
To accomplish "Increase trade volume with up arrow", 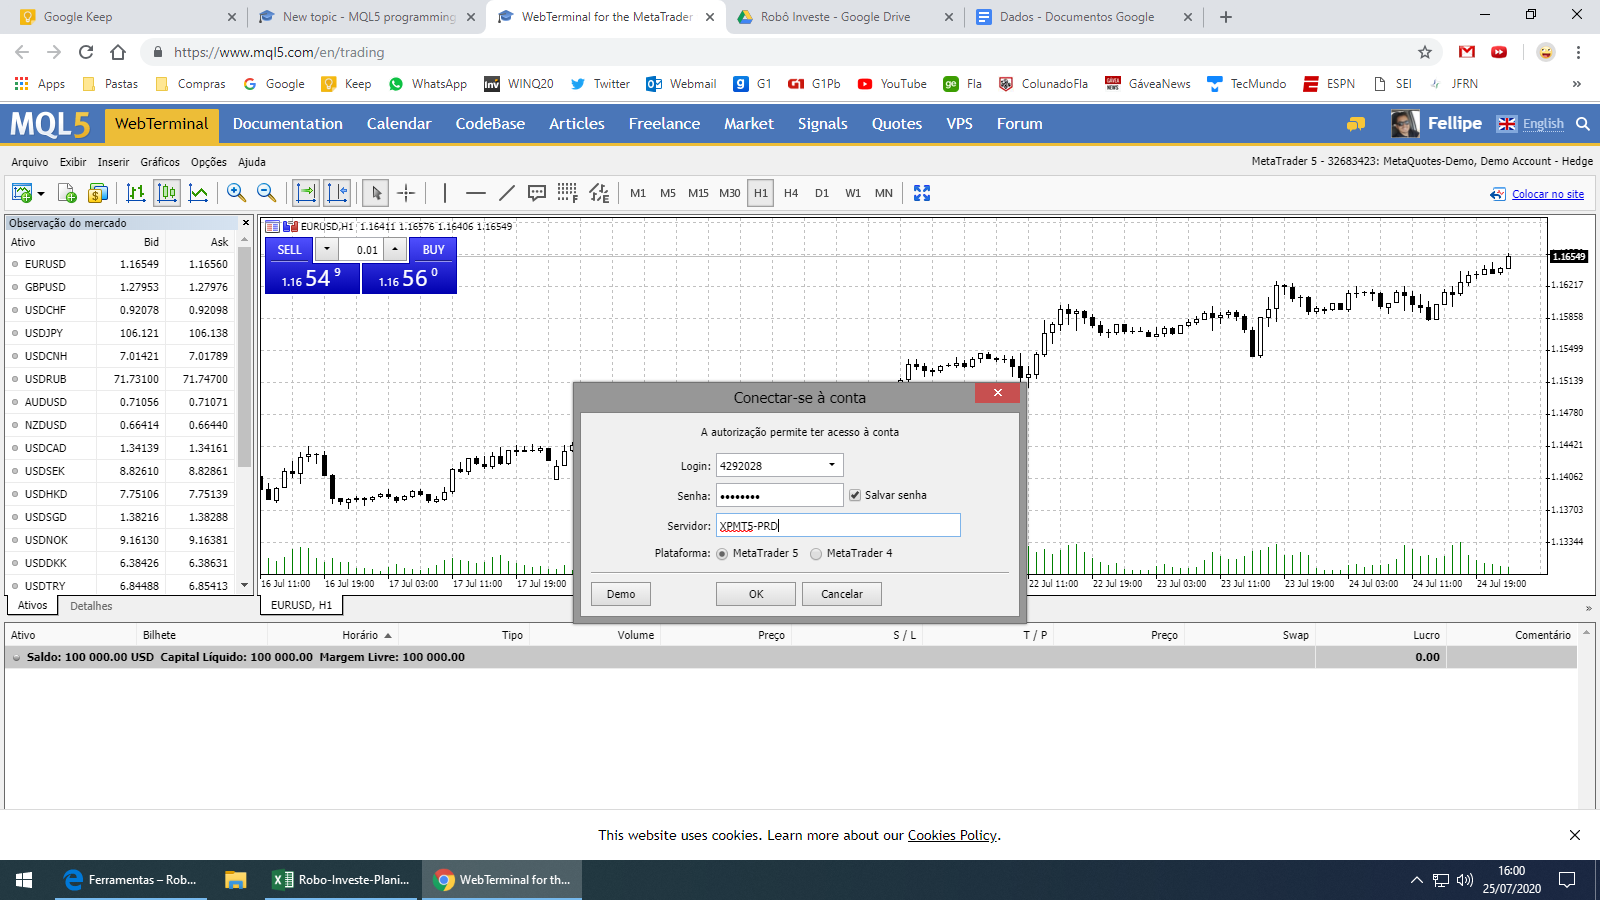I will pyautogui.click(x=396, y=249).
